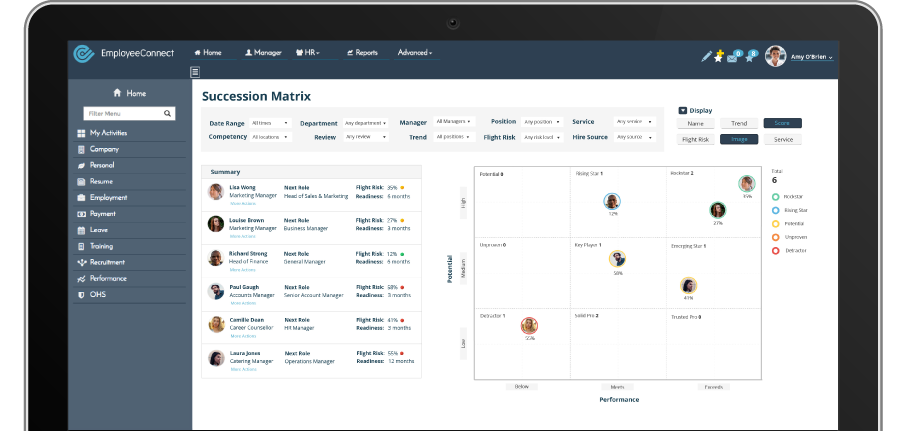Image resolution: width=904 pixels, height=431 pixels.
Task: Expand the Date Range dropdown
Action: [271, 123]
